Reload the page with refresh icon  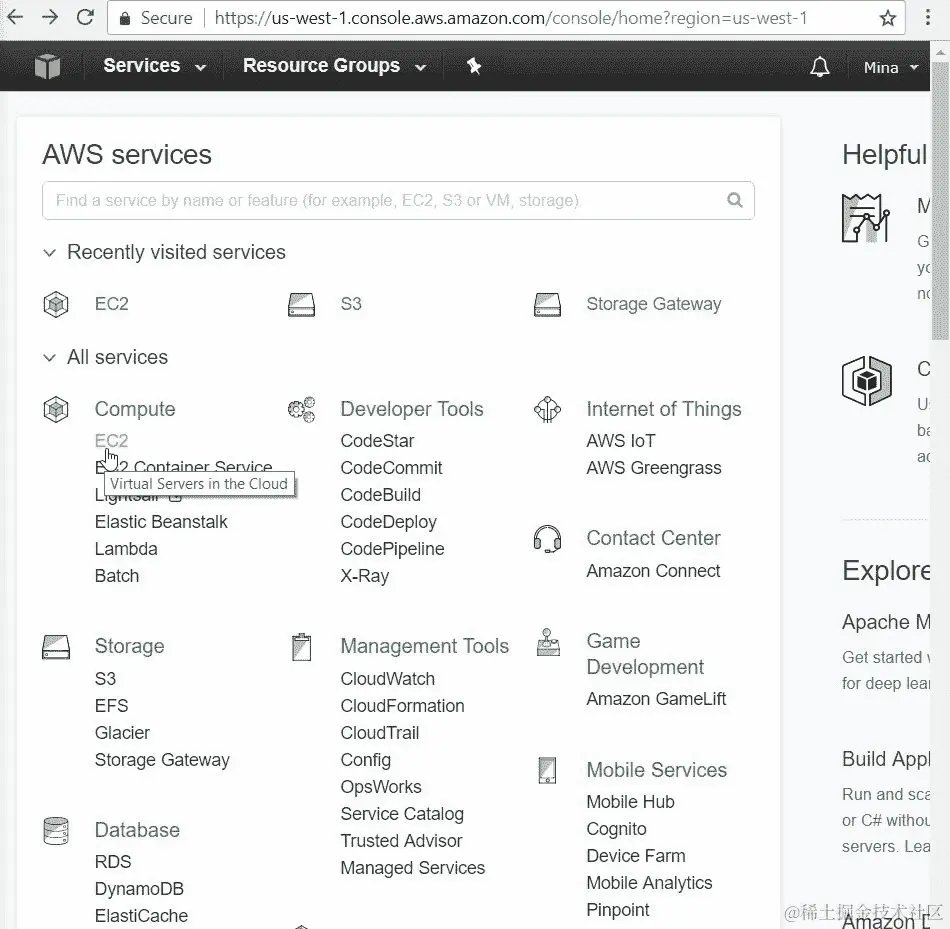(x=85, y=17)
